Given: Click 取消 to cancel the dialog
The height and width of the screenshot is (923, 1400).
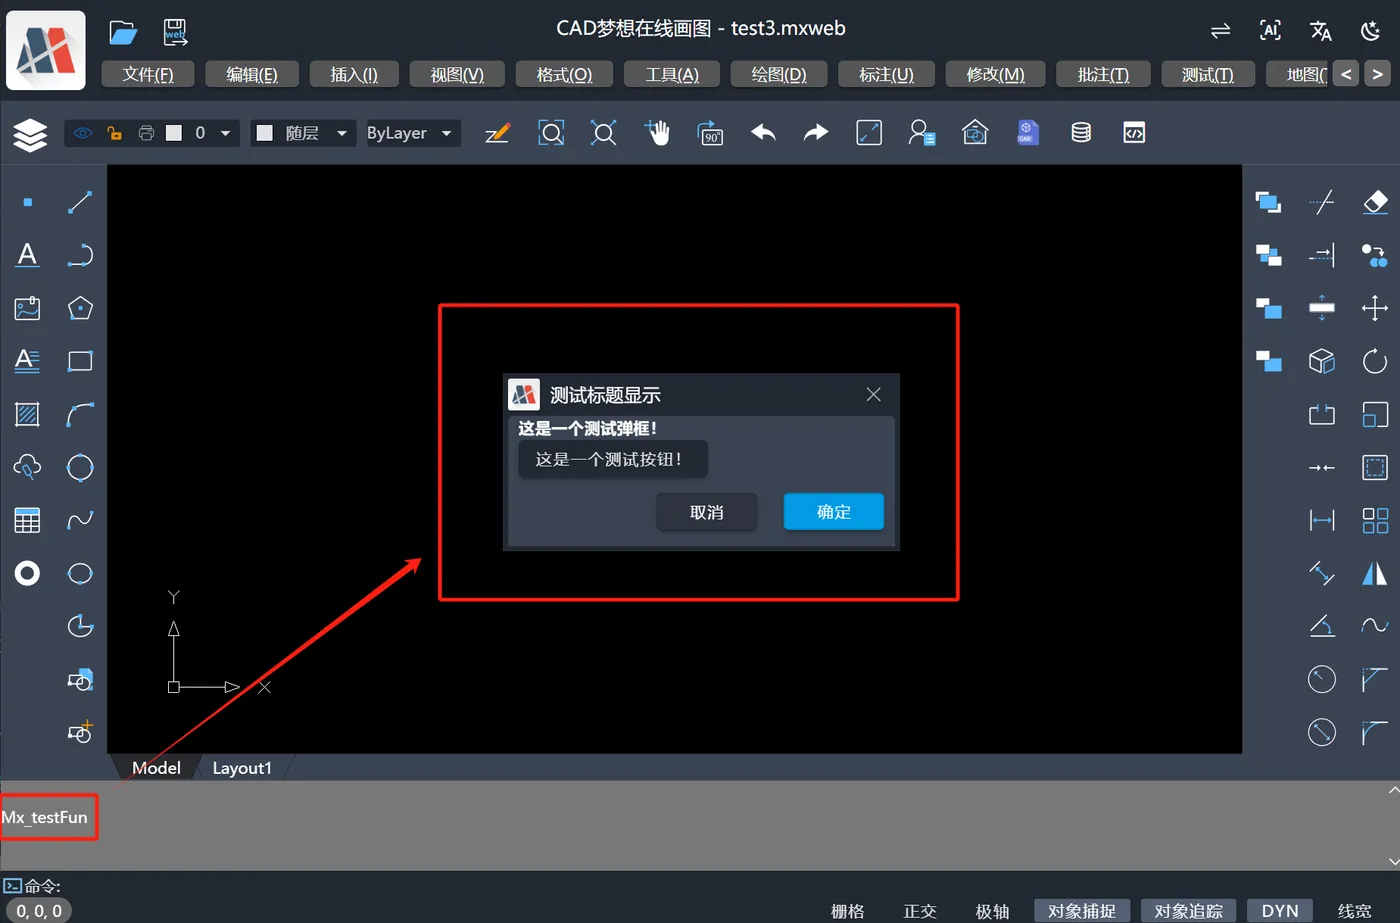Looking at the screenshot, I should [706, 512].
